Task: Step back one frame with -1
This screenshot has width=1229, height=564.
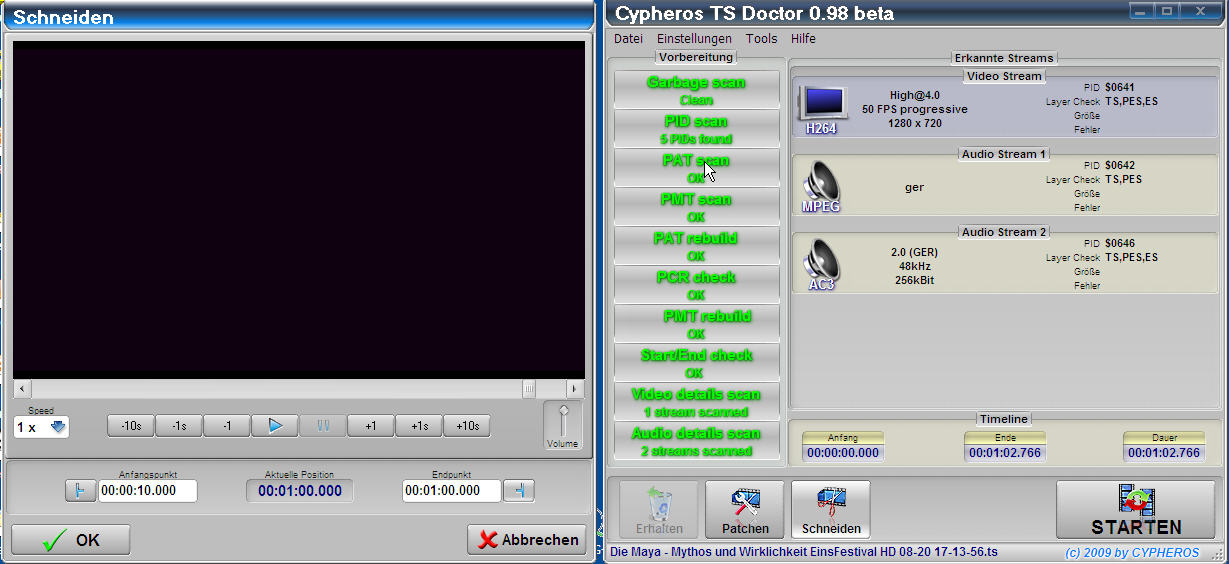Action: click(x=227, y=426)
